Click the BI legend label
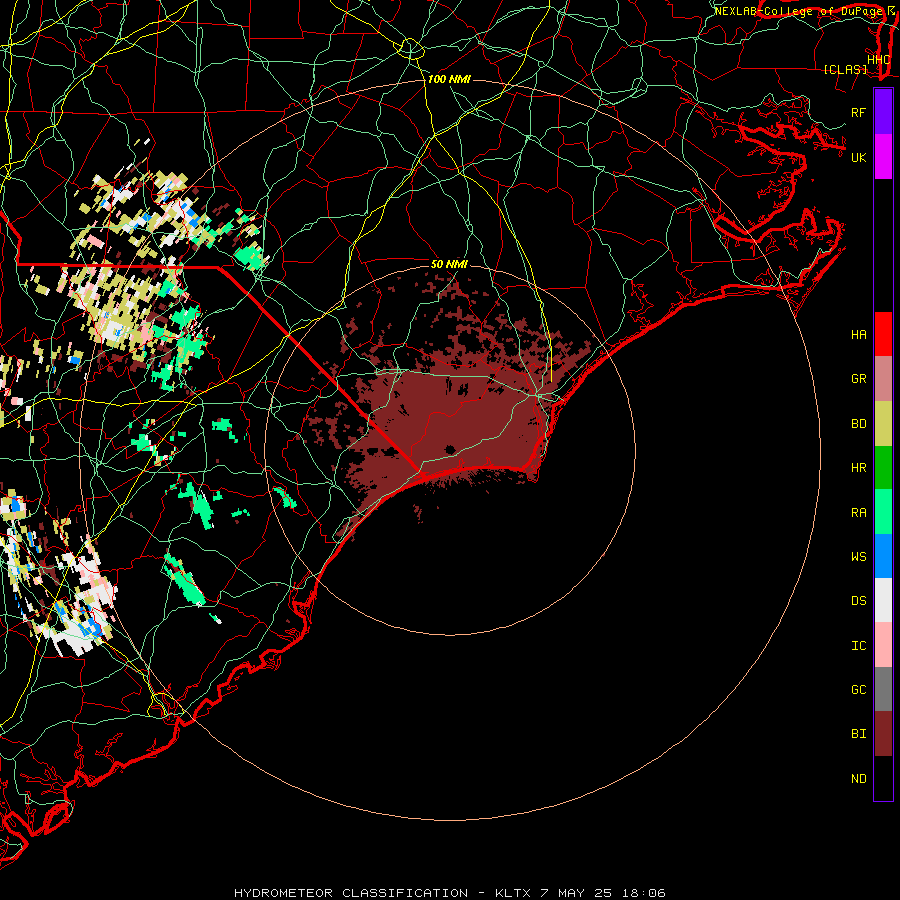This screenshot has width=900, height=900. pyautogui.click(x=858, y=734)
